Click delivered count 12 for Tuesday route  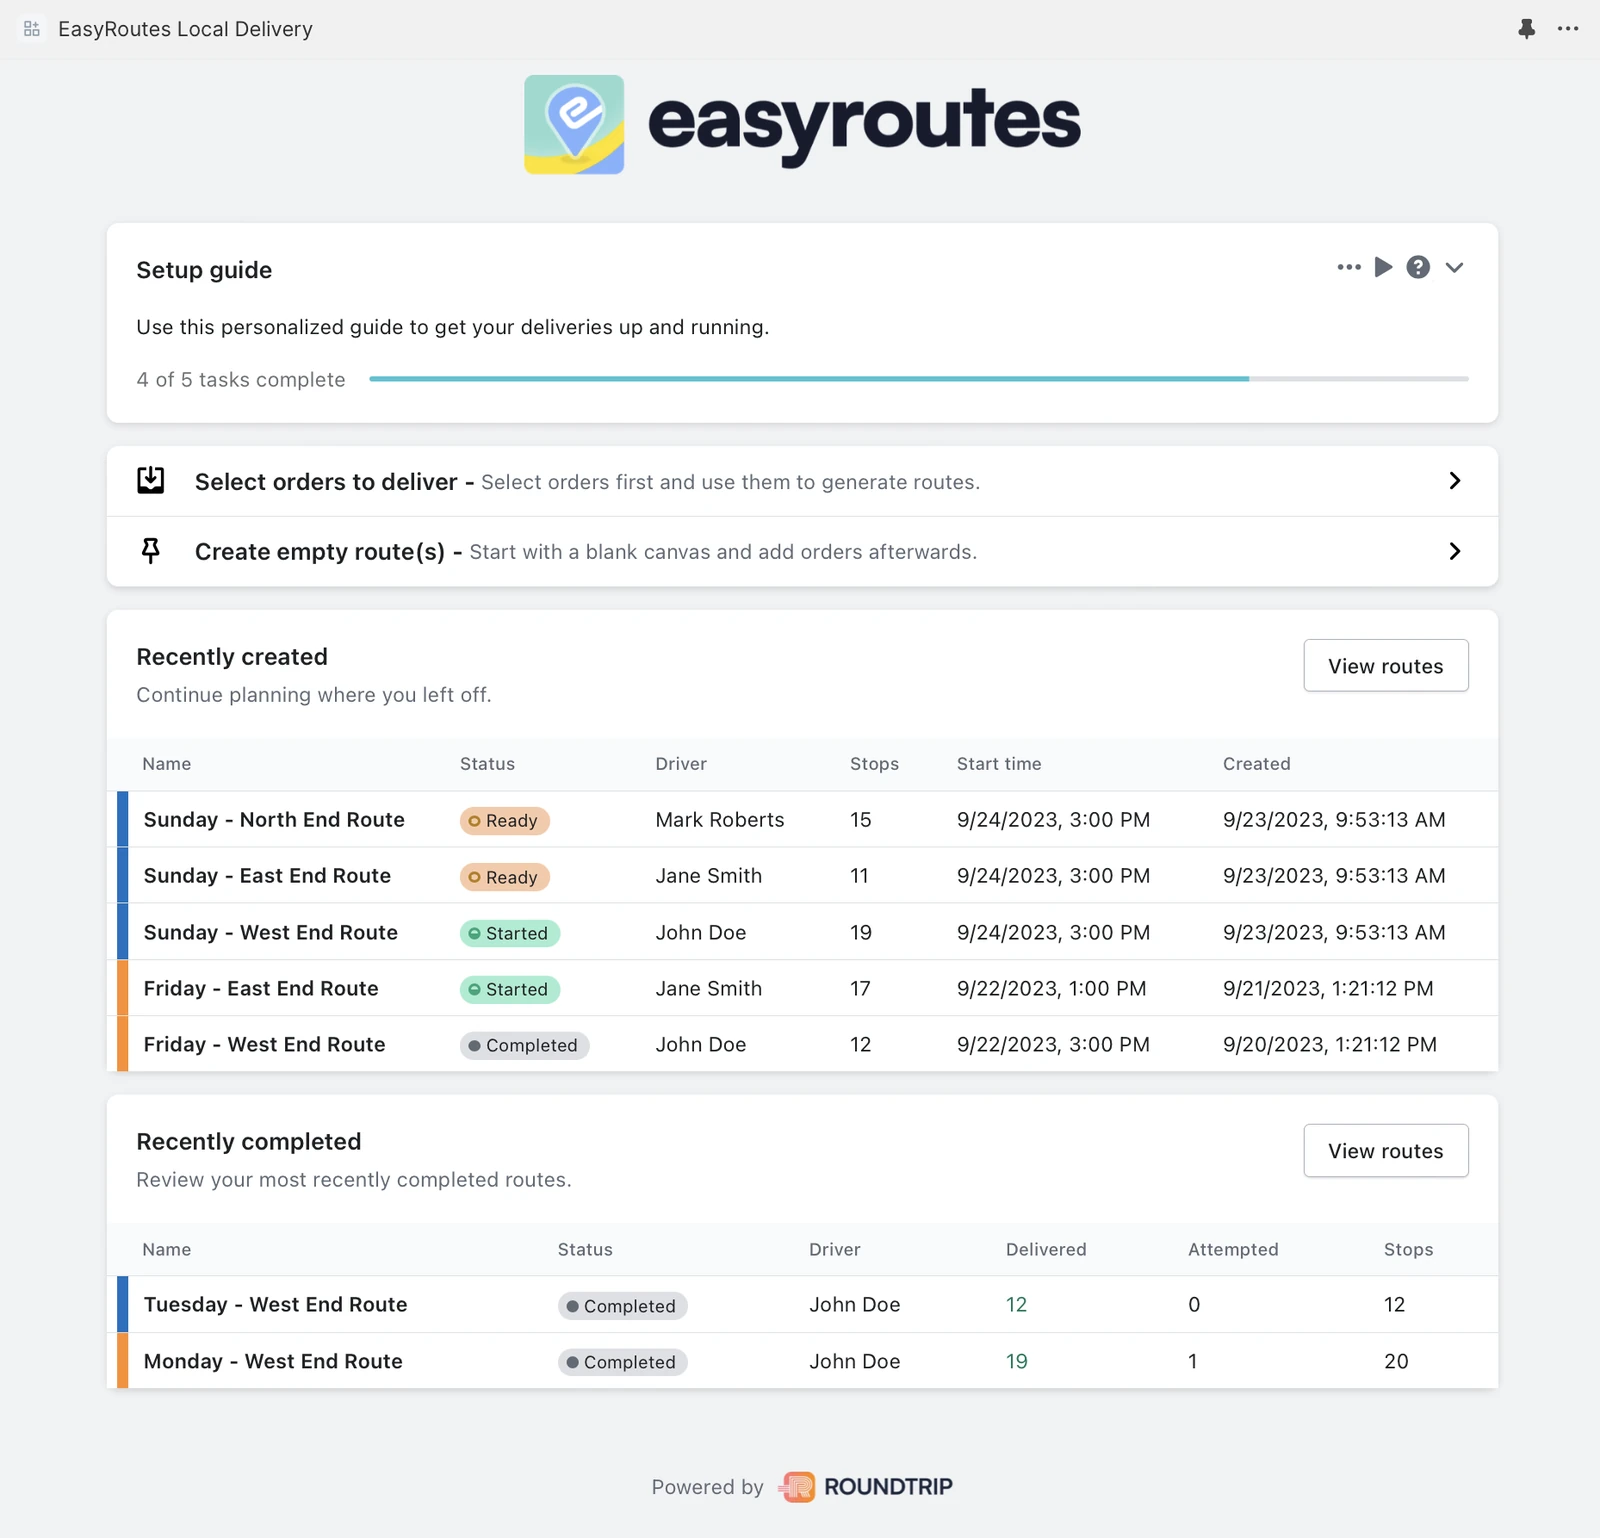click(1017, 1304)
